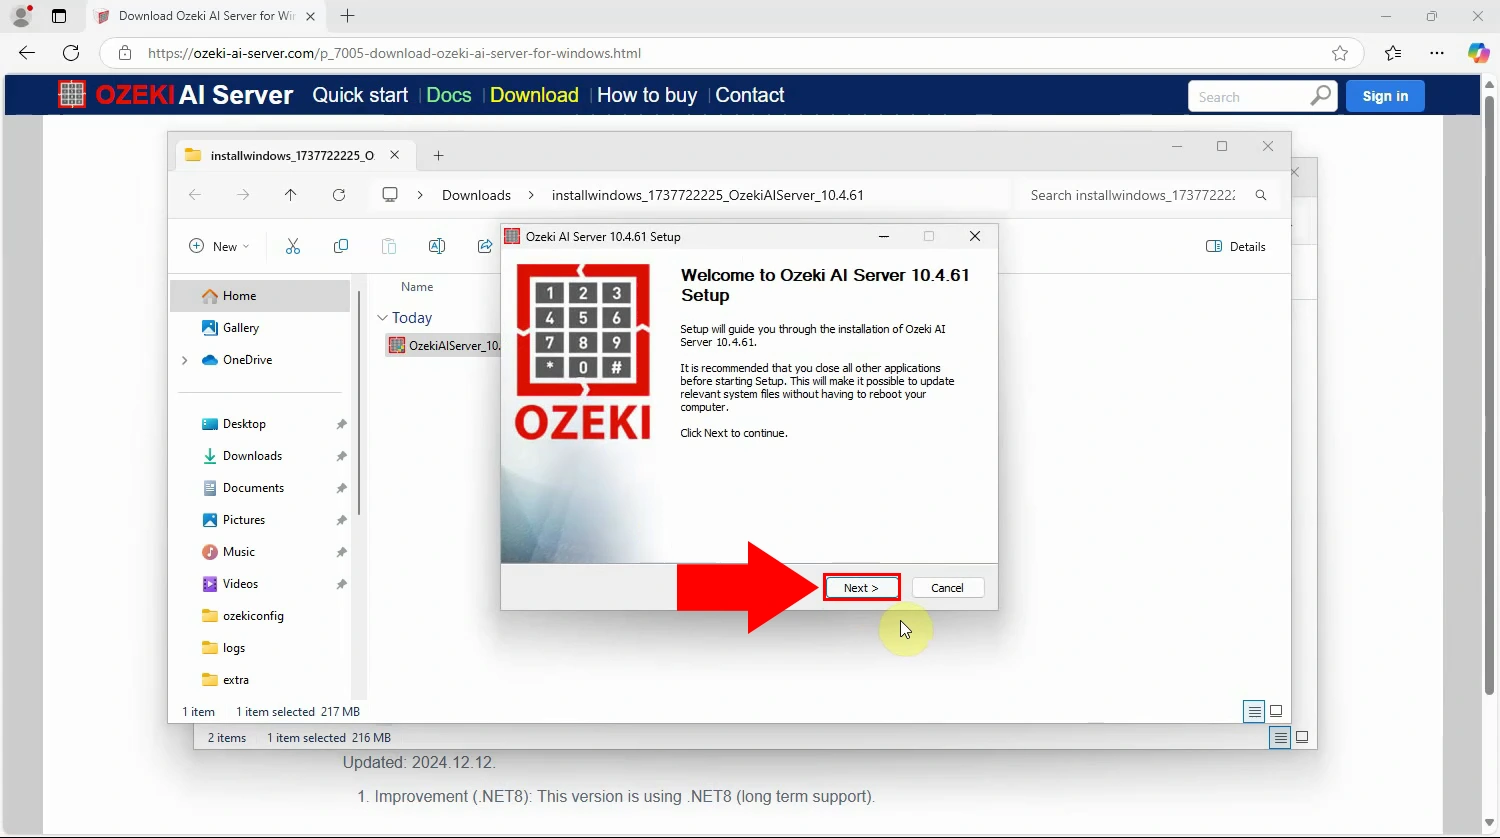
Task: Click the Rename icon in Explorer toolbar
Action: pos(437,246)
